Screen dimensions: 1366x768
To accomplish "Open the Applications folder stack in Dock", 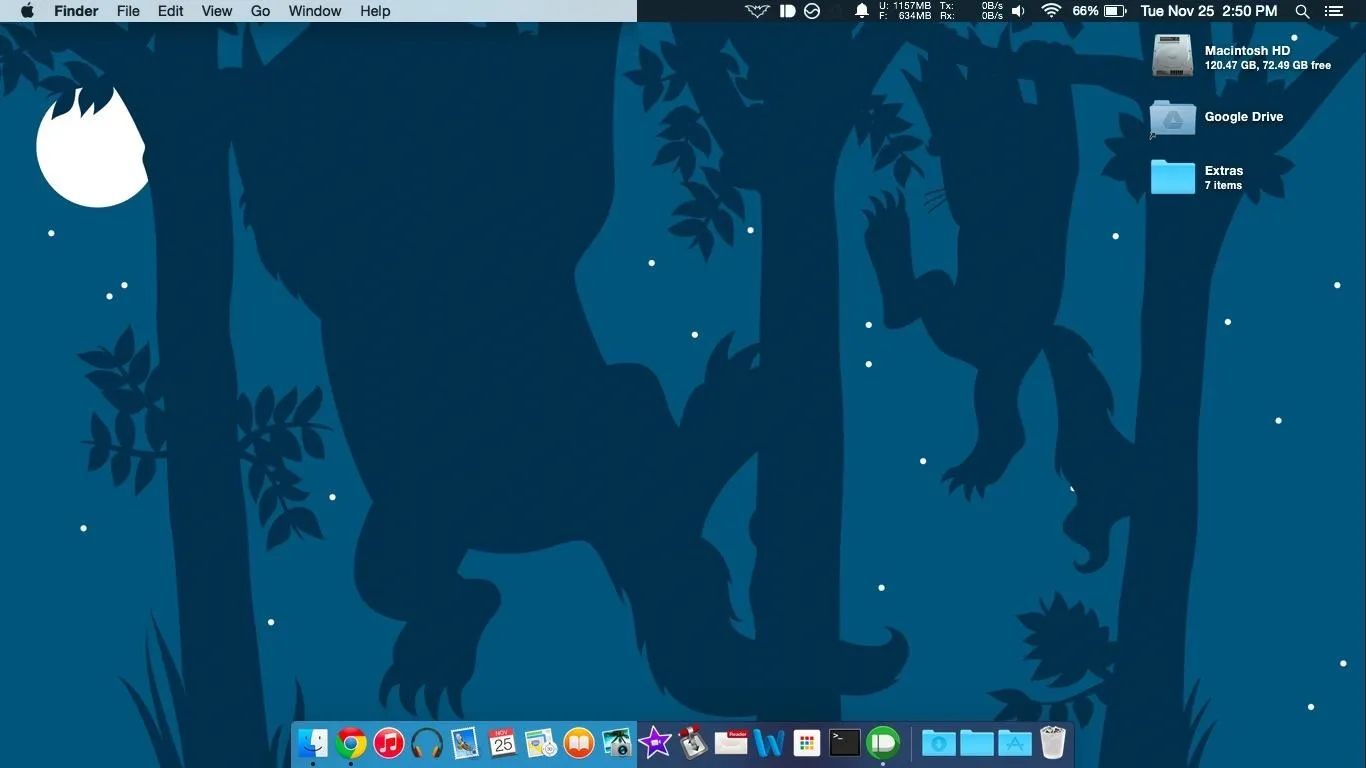I will click(1015, 743).
